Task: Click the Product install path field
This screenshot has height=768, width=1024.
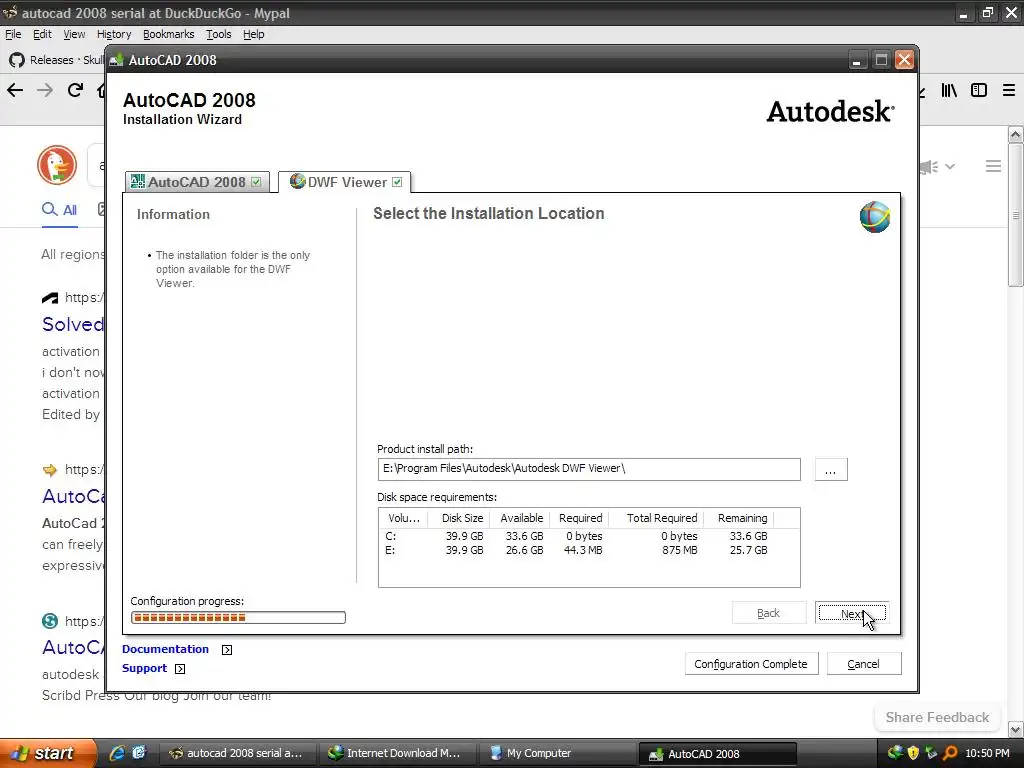Action: tap(588, 469)
